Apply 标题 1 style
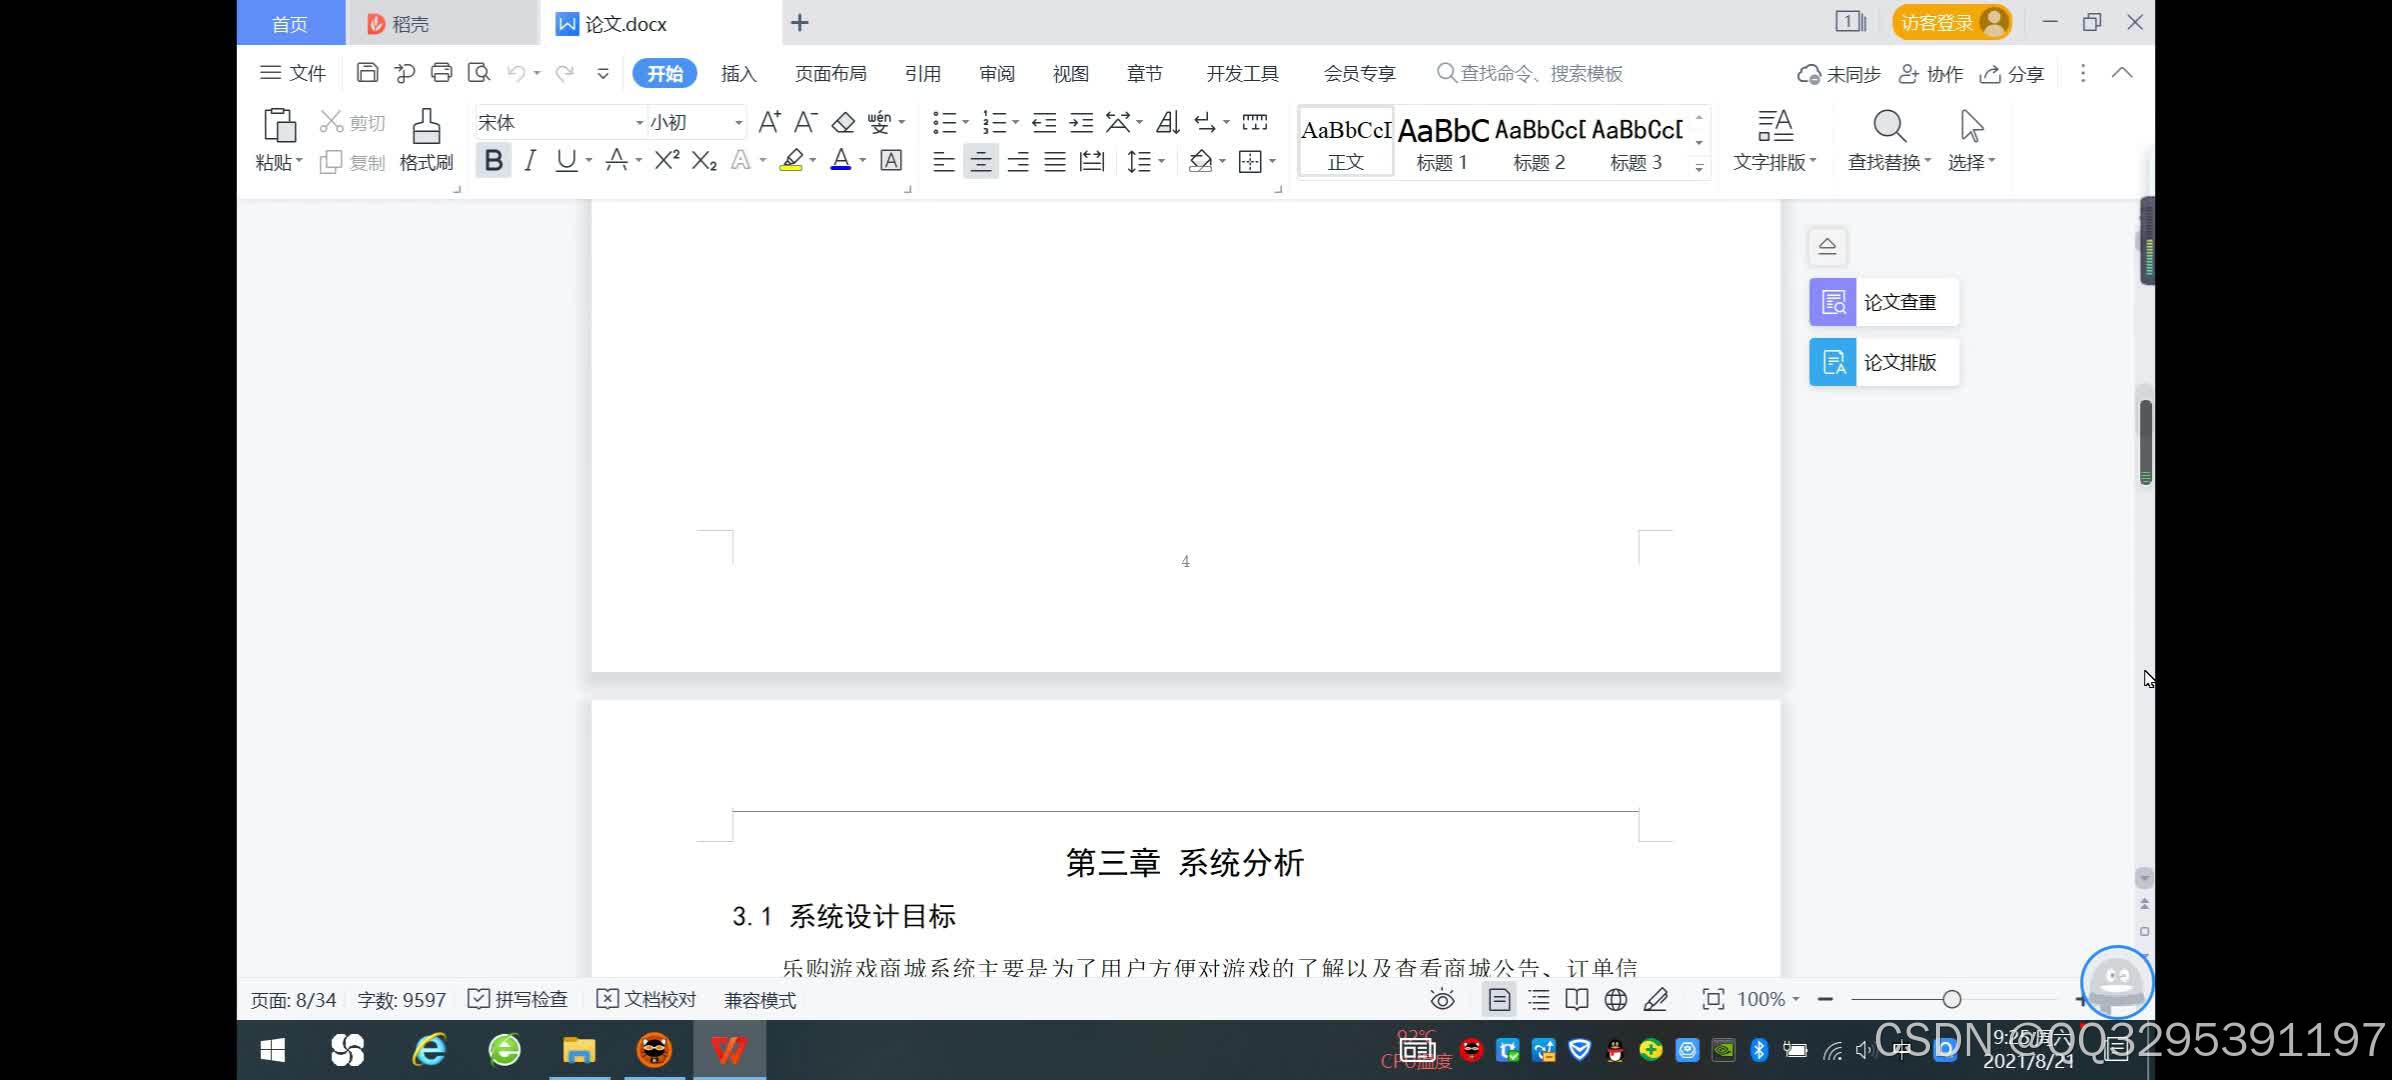The image size is (2392, 1080). [x=1442, y=142]
